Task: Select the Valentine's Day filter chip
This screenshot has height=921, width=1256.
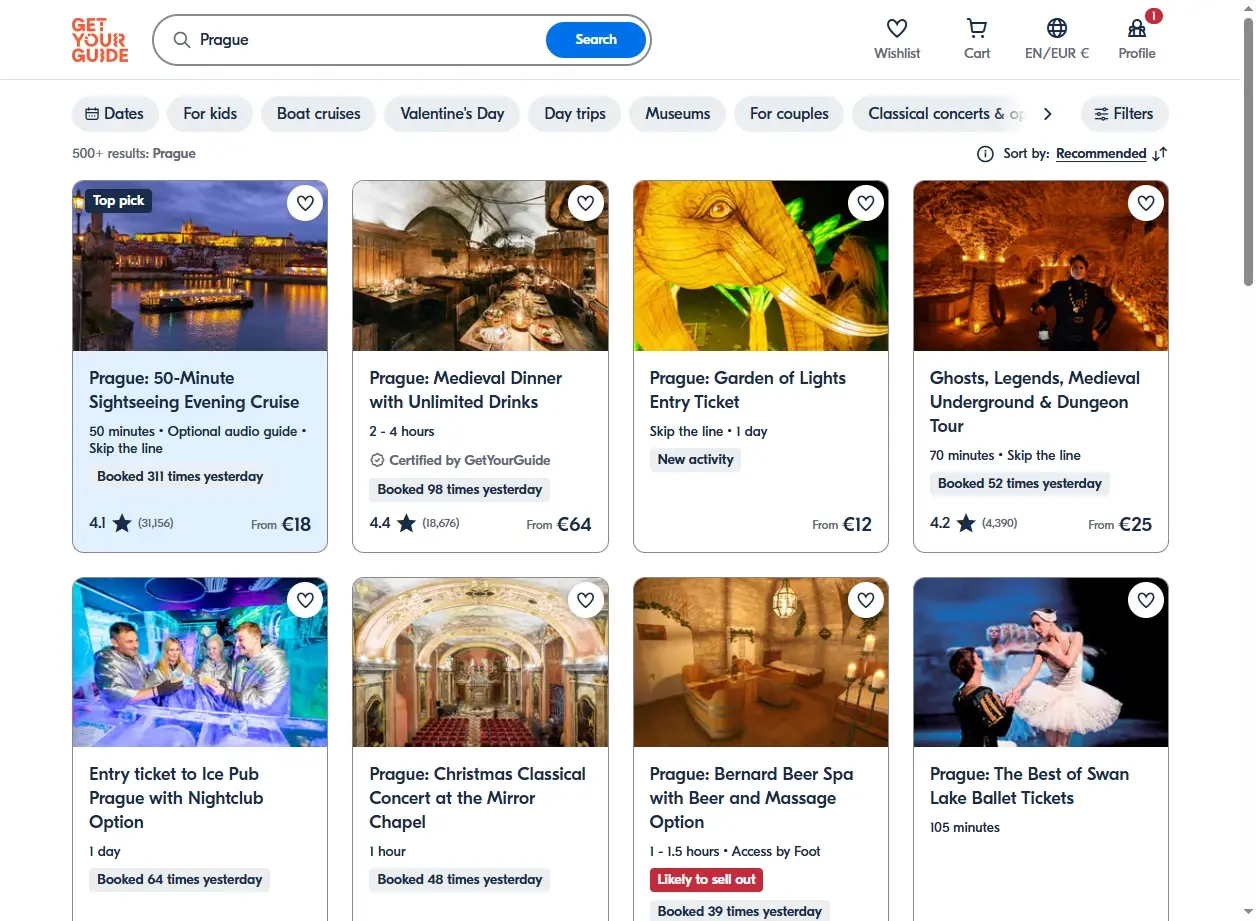Action: (452, 114)
